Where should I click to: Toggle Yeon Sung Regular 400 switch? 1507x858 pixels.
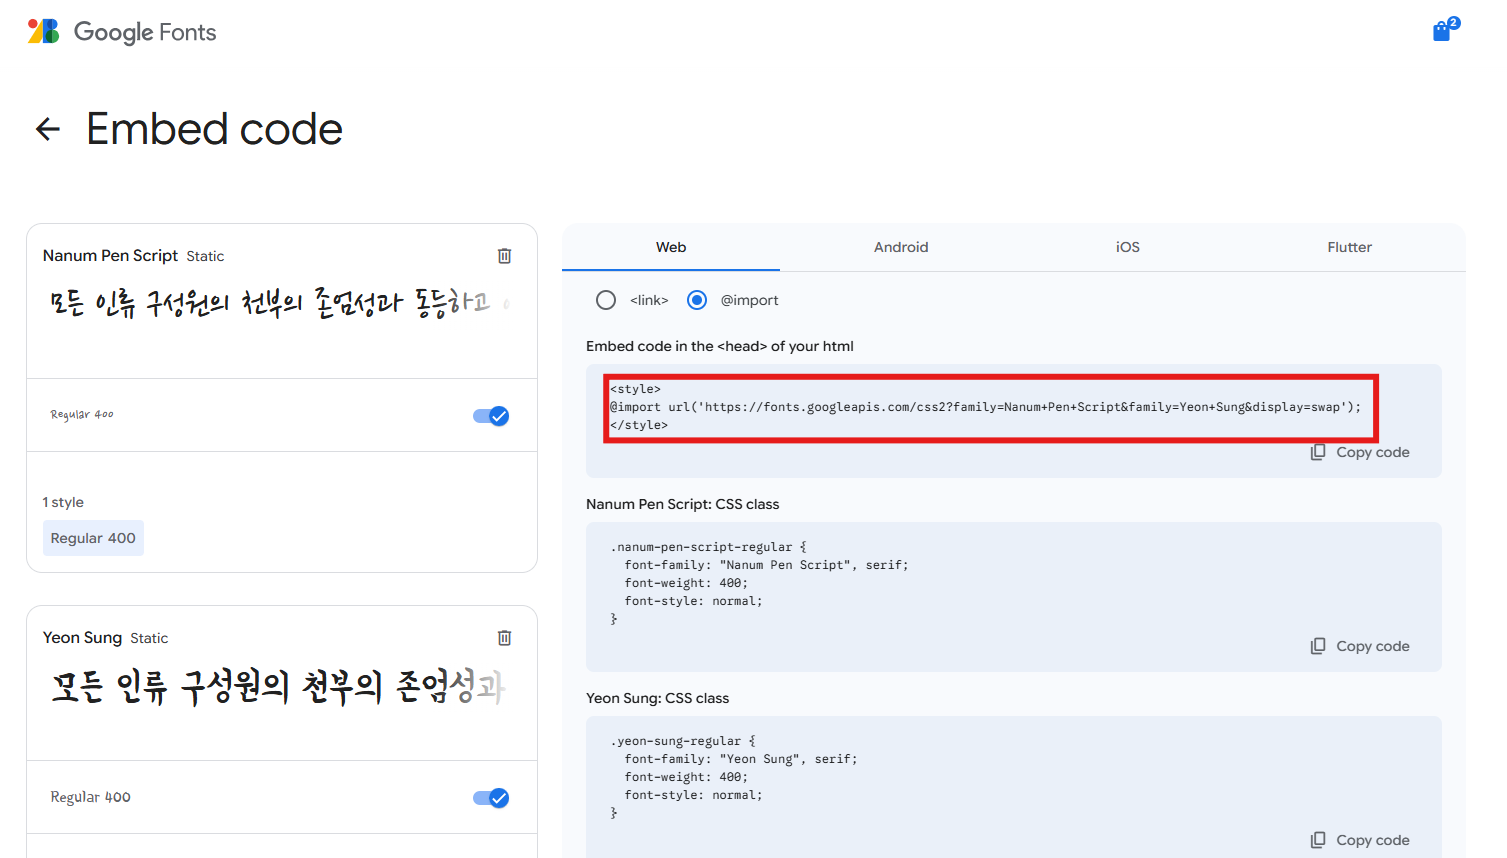[x=491, y=798]
